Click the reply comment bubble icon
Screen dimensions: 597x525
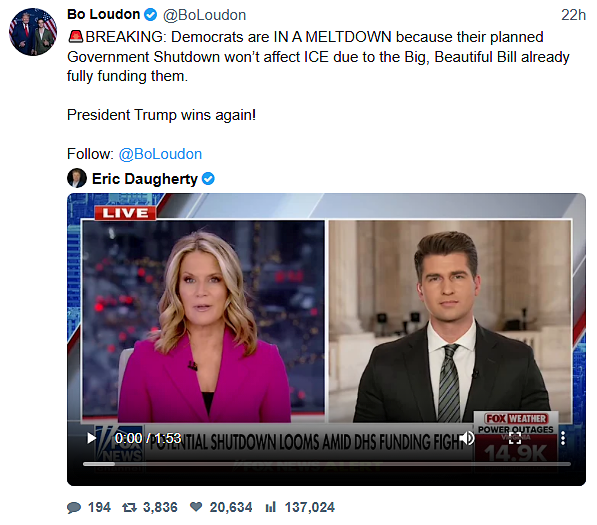pos(74,507)
